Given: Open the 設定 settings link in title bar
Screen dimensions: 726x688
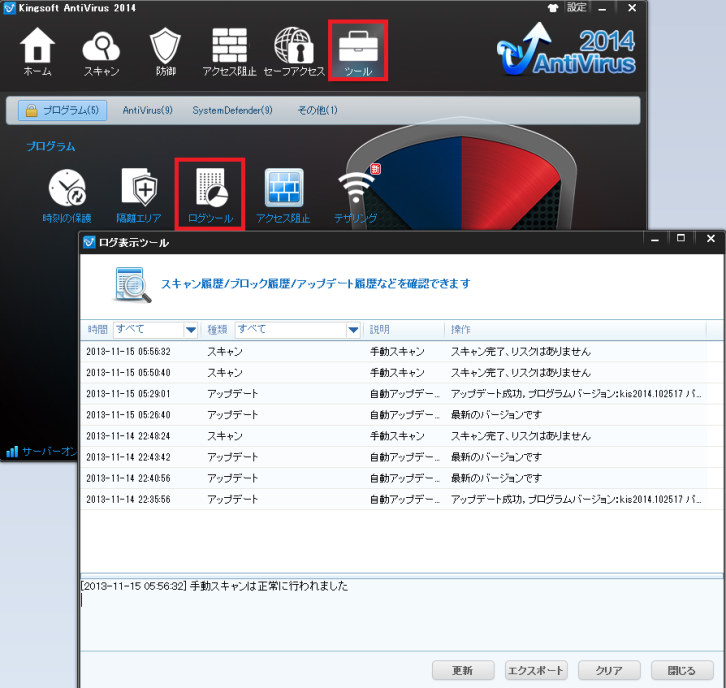Looking at the screenshot, I should click(577, 7).
